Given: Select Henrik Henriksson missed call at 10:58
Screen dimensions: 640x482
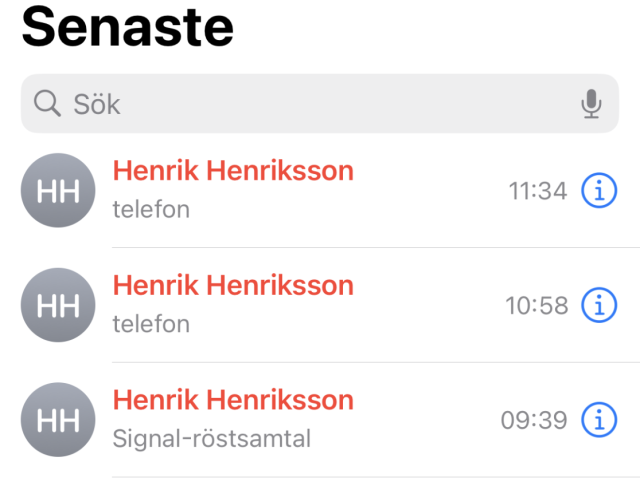Looking at the screenshot, I should pyautogui.click(x=233, y=286).
